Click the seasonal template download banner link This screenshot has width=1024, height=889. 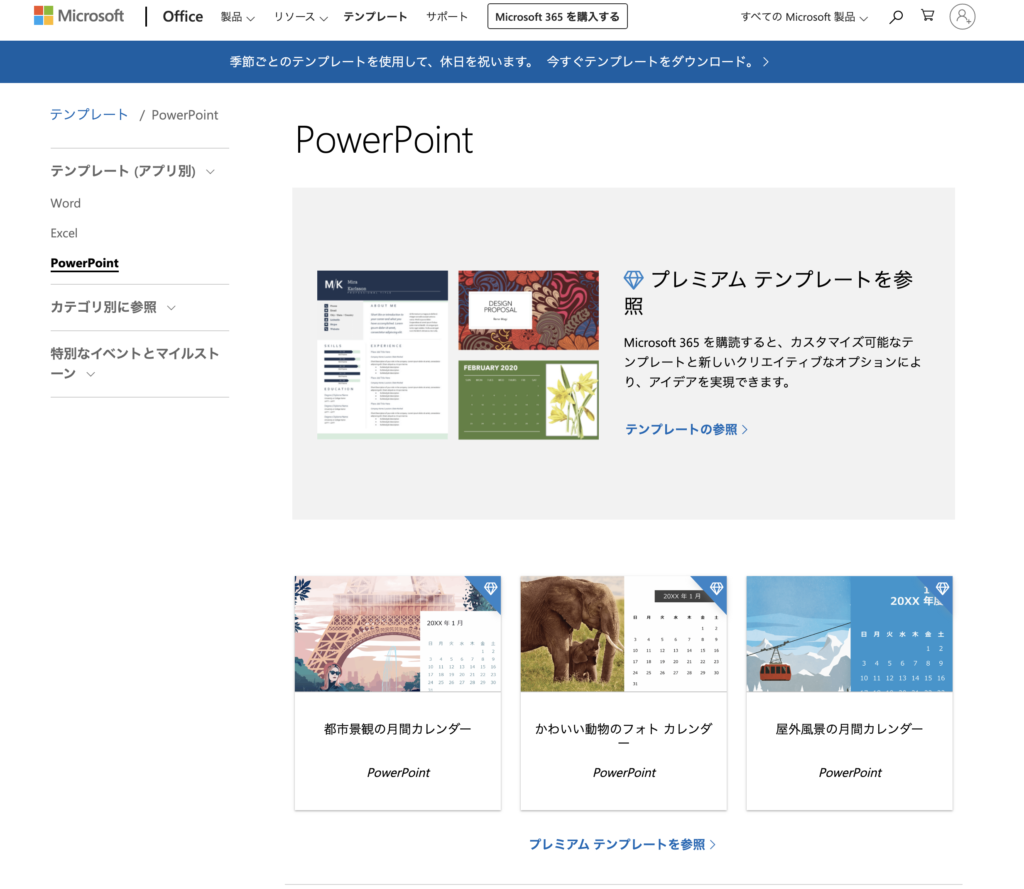tap(499, 62)
